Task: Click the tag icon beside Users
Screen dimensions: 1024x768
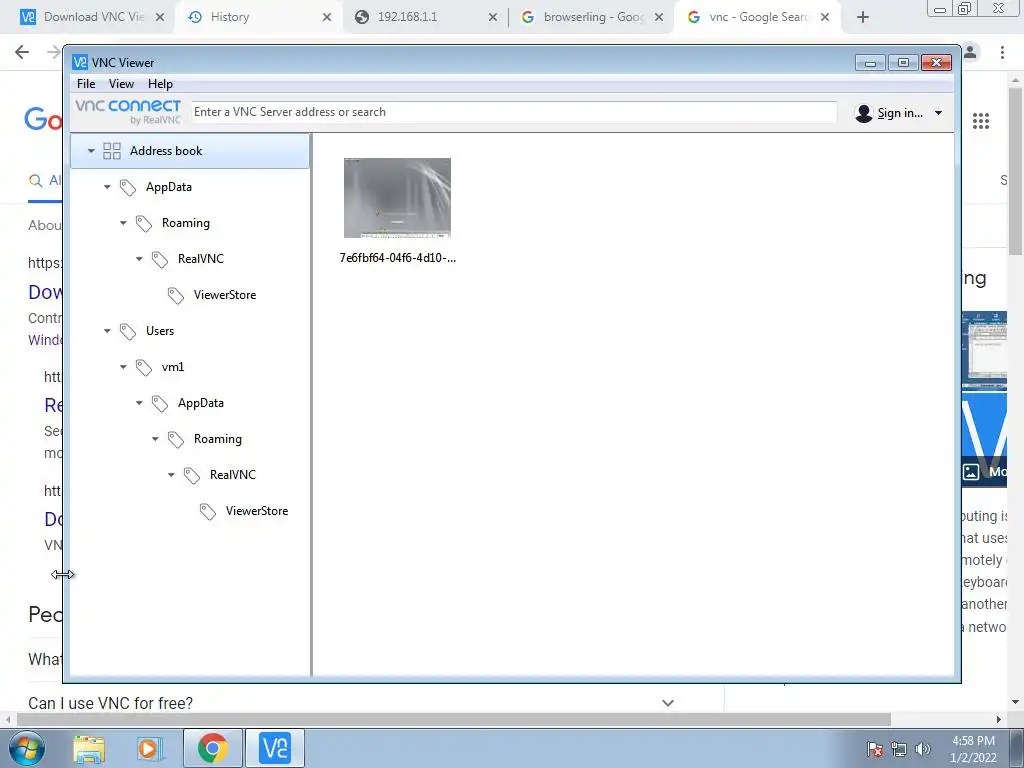Action: 127,331
